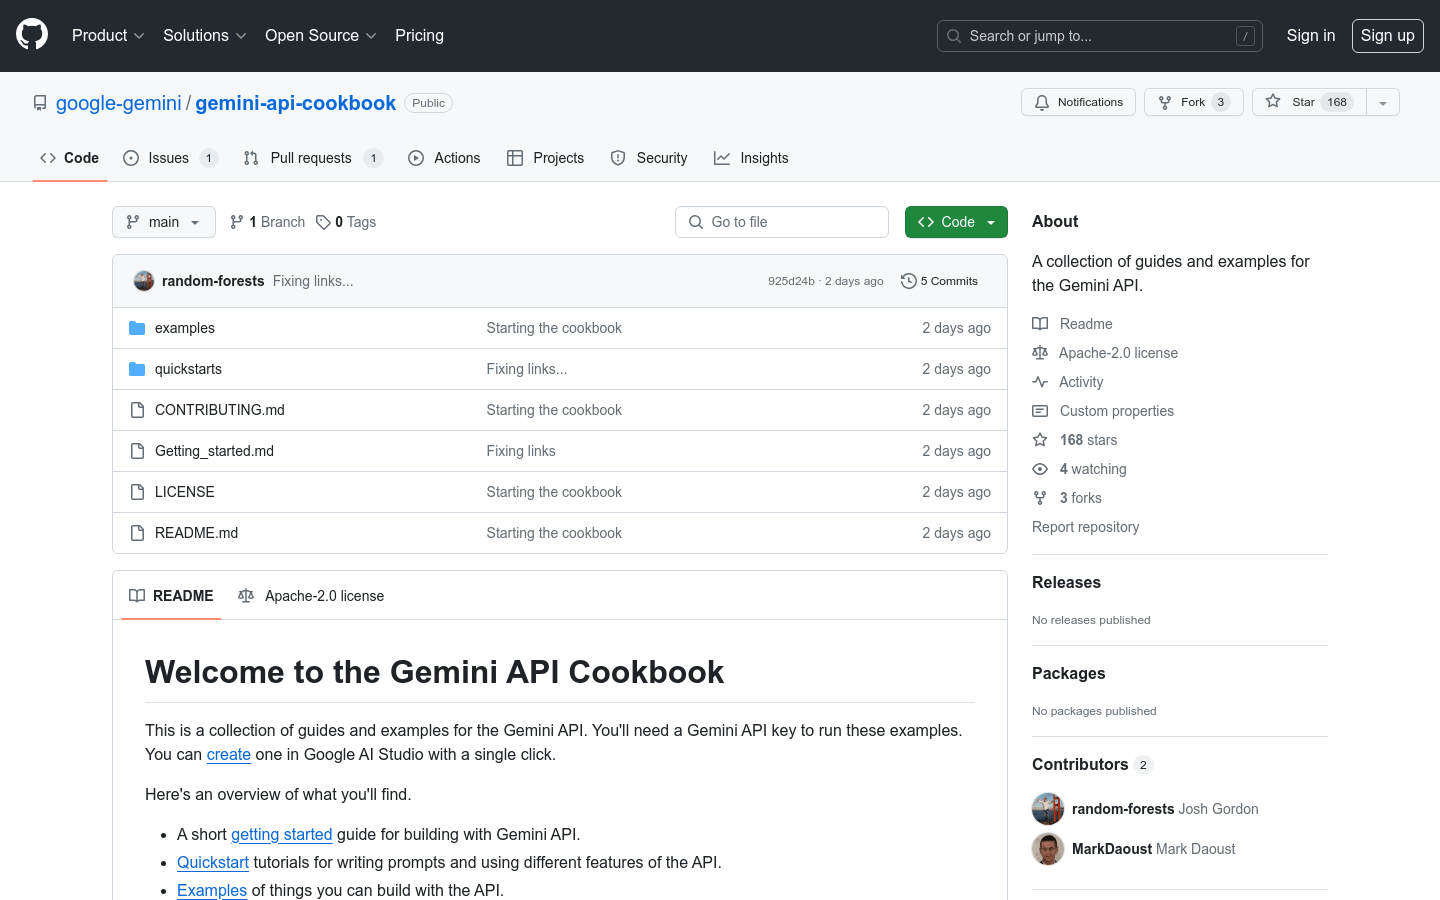Open the google-gemini owner link
Image resolution: width=1440 pixels, height=900 pixels.
tap(119, 103)
